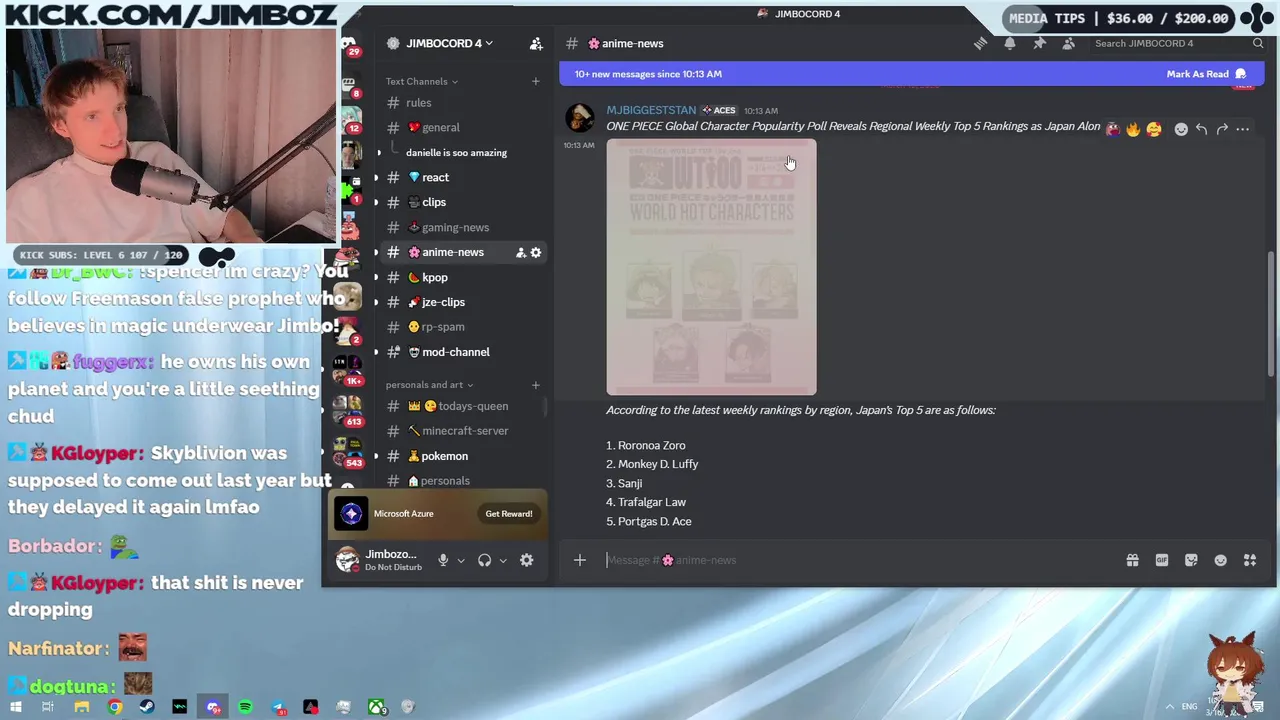Open the sticker picker

point(1191,560)
